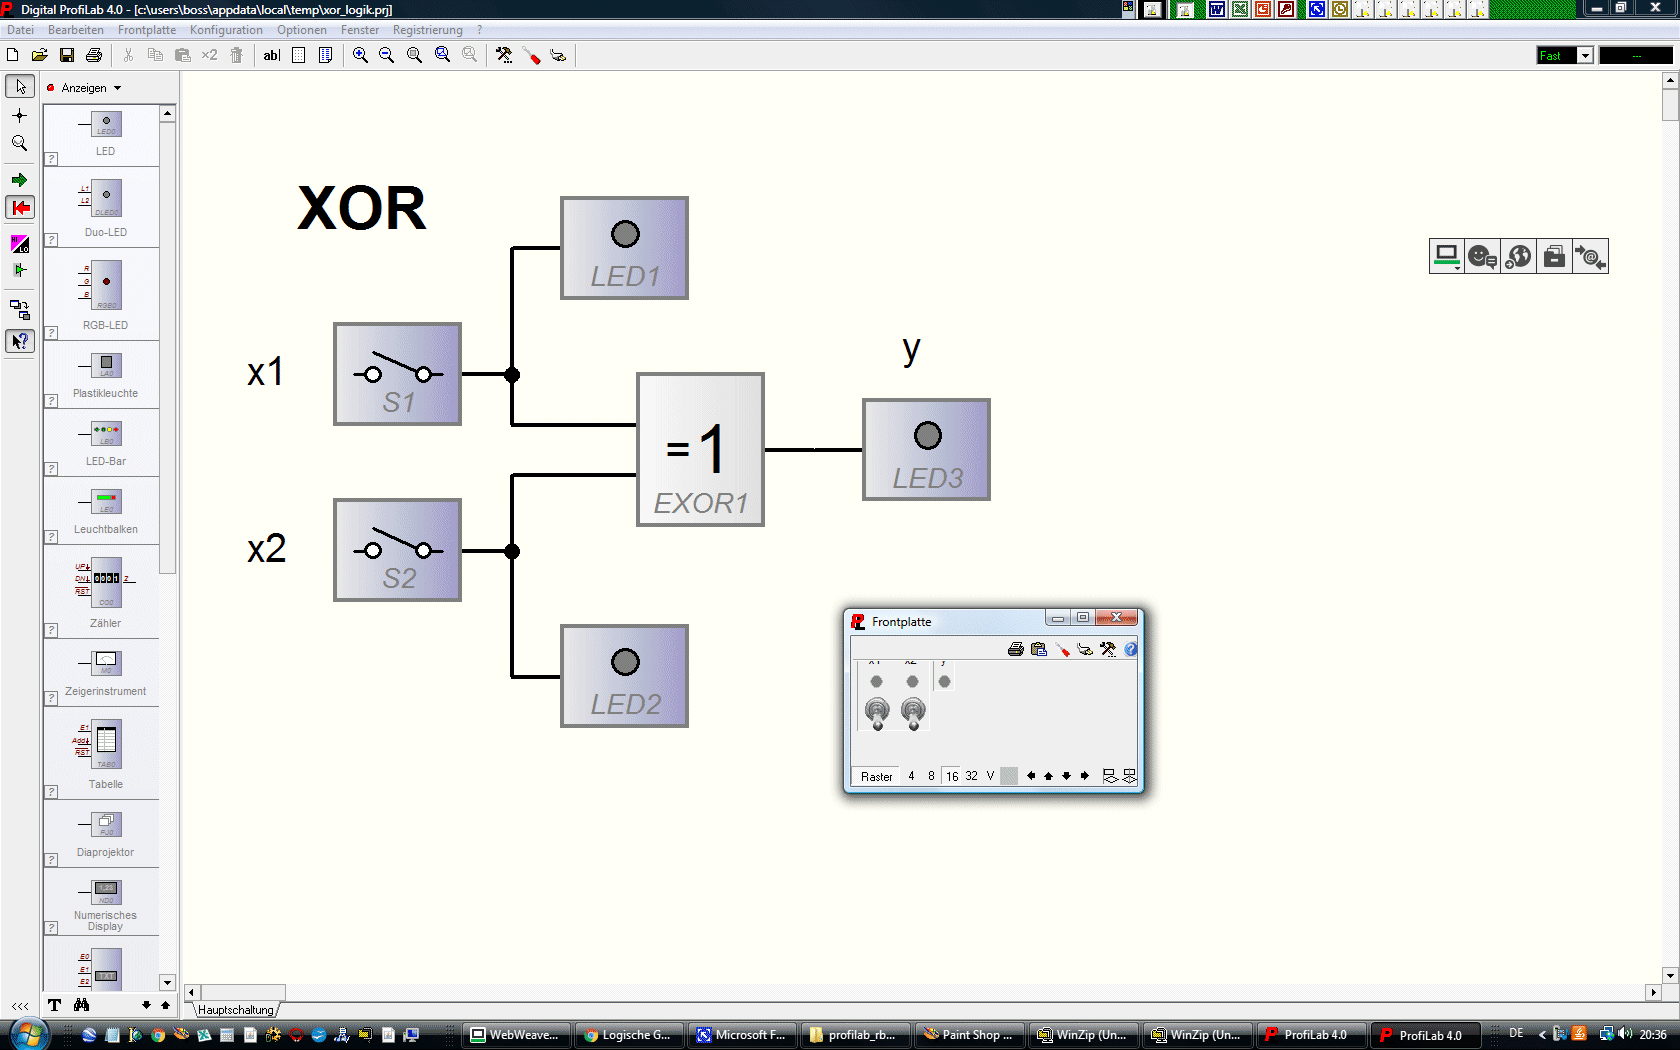Insert text with the 'ab|' tool
1680x1050 pixels.
click(272, 55)
